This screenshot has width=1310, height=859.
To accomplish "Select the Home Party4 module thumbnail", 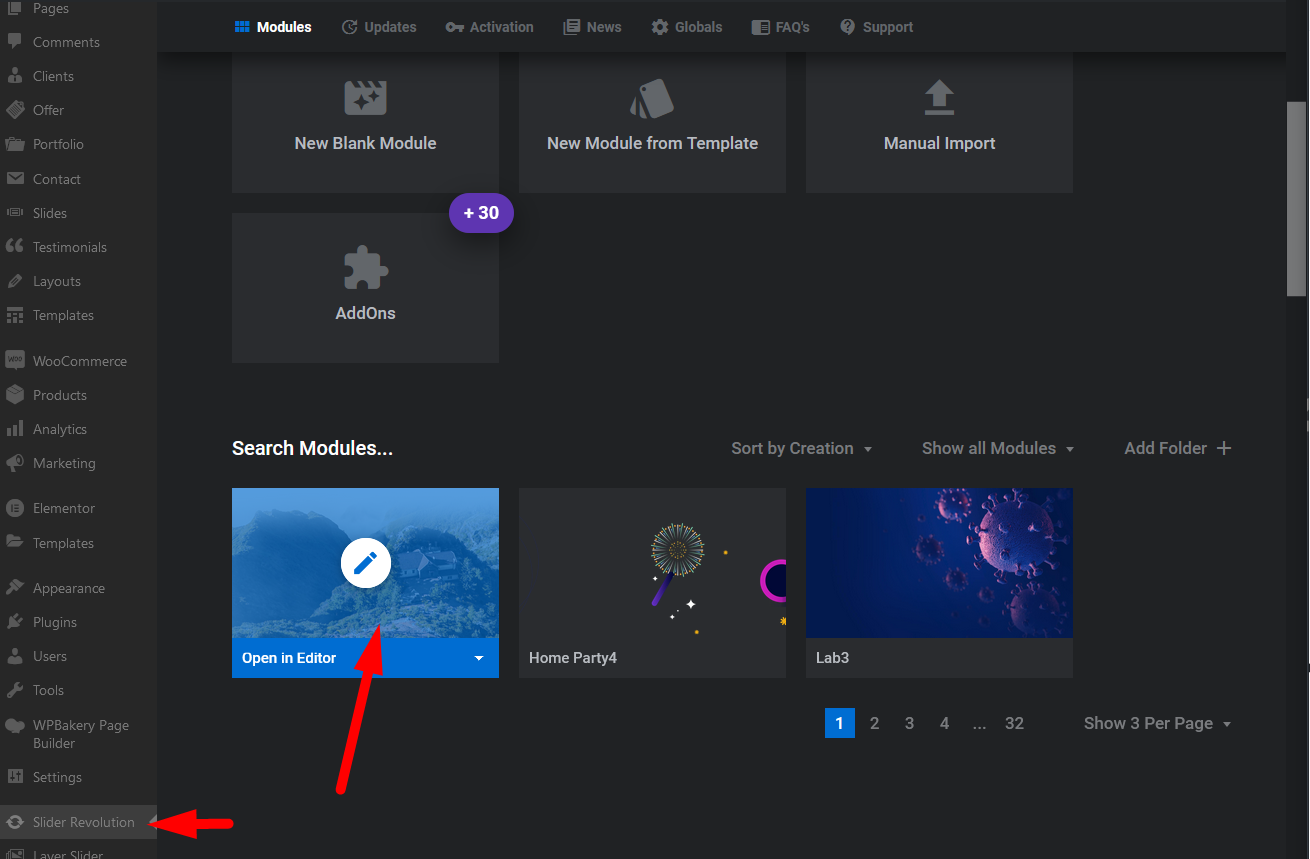I will [652, 563].
